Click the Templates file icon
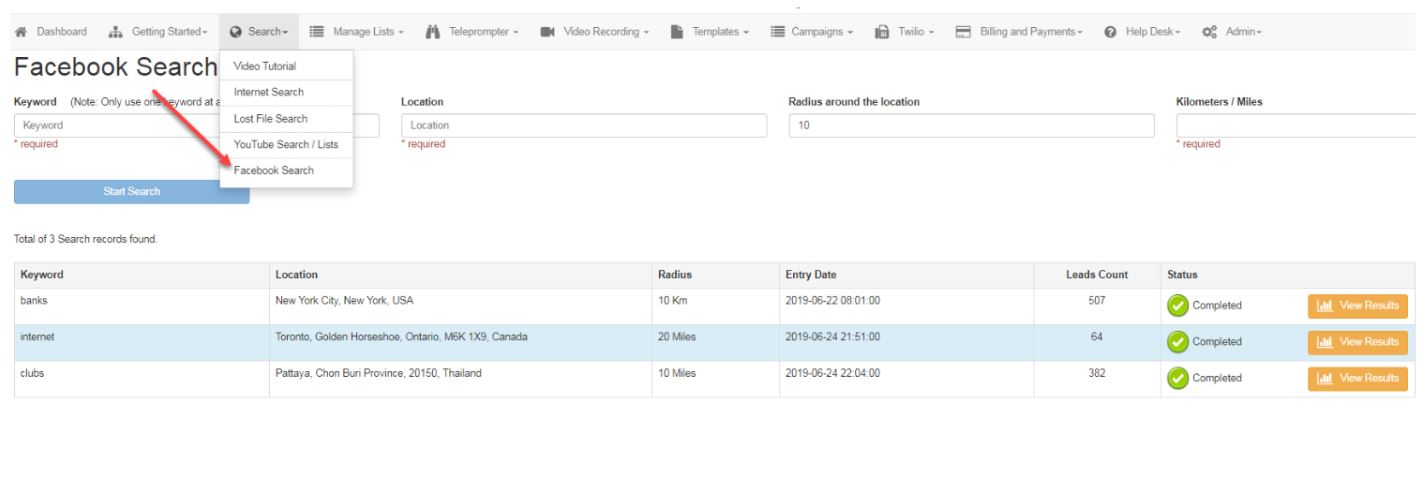The image size is (1426, 484). (x=677, y=32)
